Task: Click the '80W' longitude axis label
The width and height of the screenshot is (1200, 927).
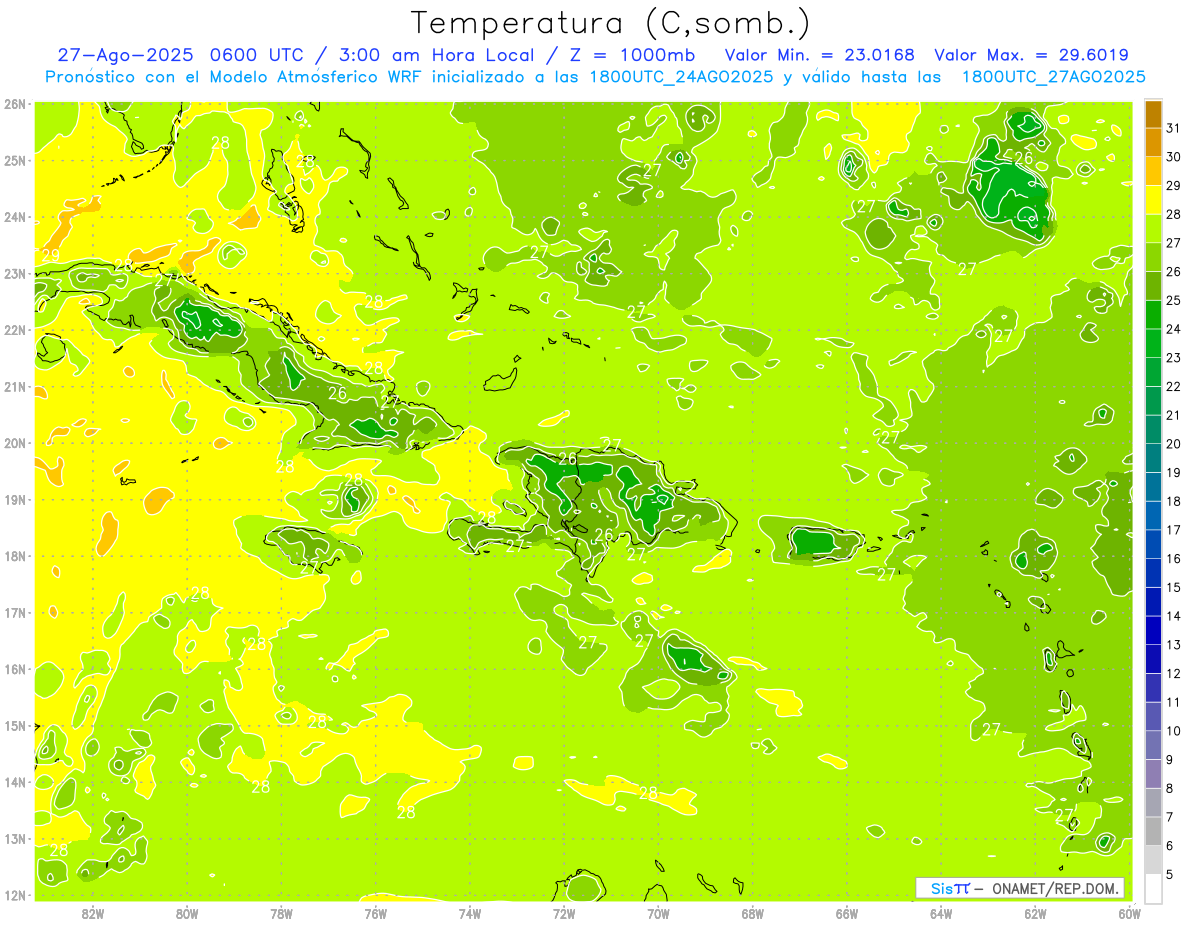Action: tap(187, 914)
